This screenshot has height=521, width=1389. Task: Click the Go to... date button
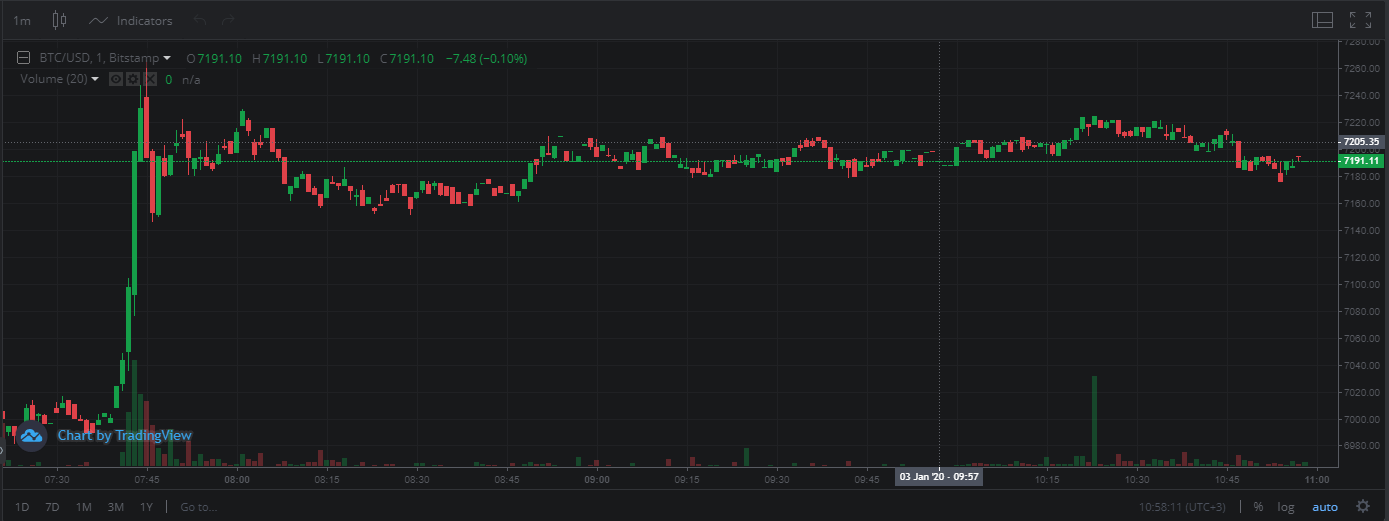tap(198, 507)
